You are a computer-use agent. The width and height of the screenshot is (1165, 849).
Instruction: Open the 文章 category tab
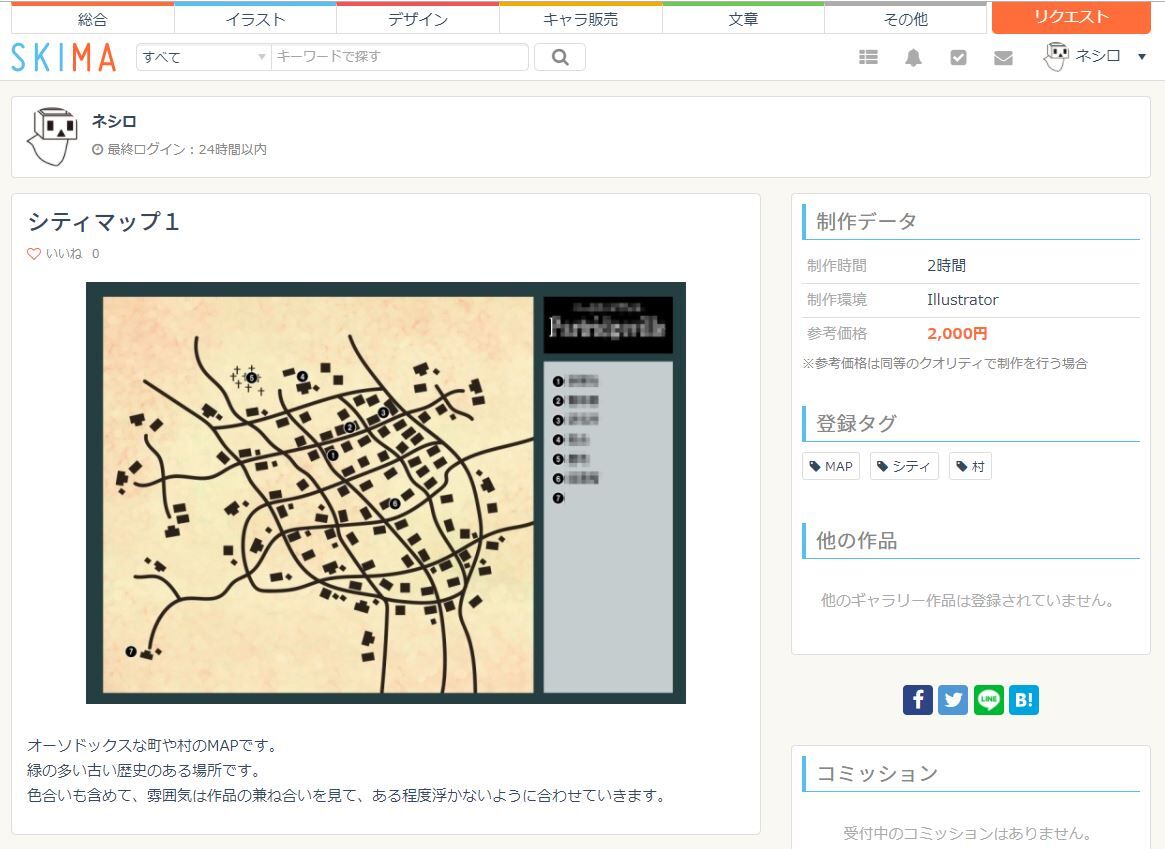pos(742,17)
